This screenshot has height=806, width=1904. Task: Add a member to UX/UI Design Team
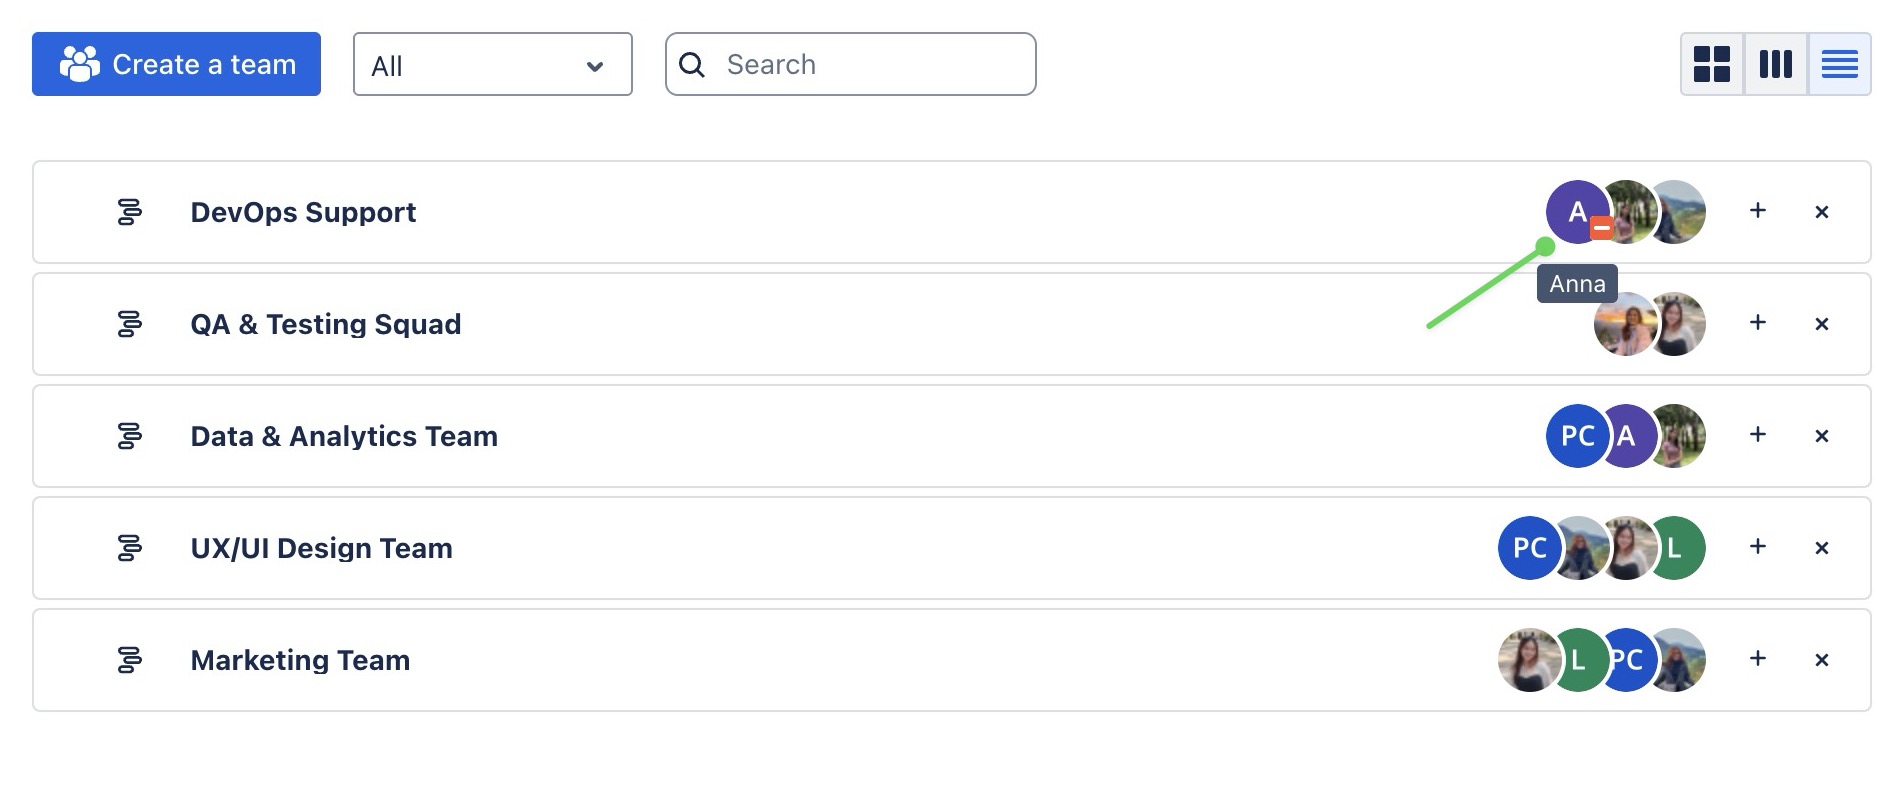(1757, 547)
